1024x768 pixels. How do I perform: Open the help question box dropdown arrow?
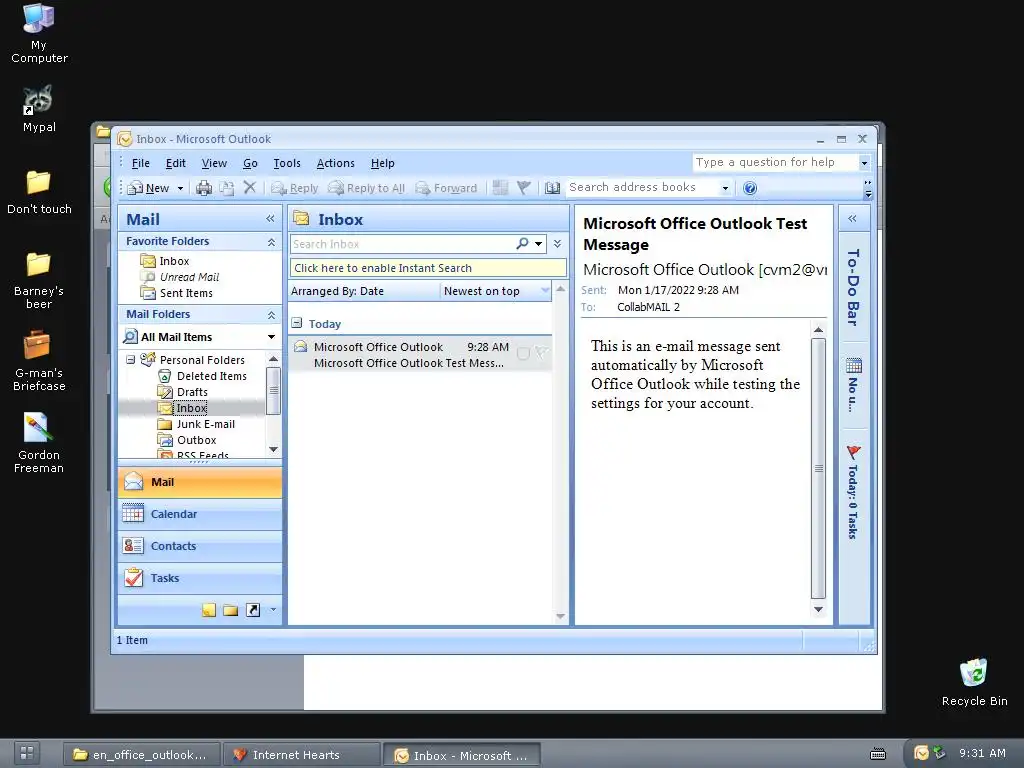(x=864, y=163)
